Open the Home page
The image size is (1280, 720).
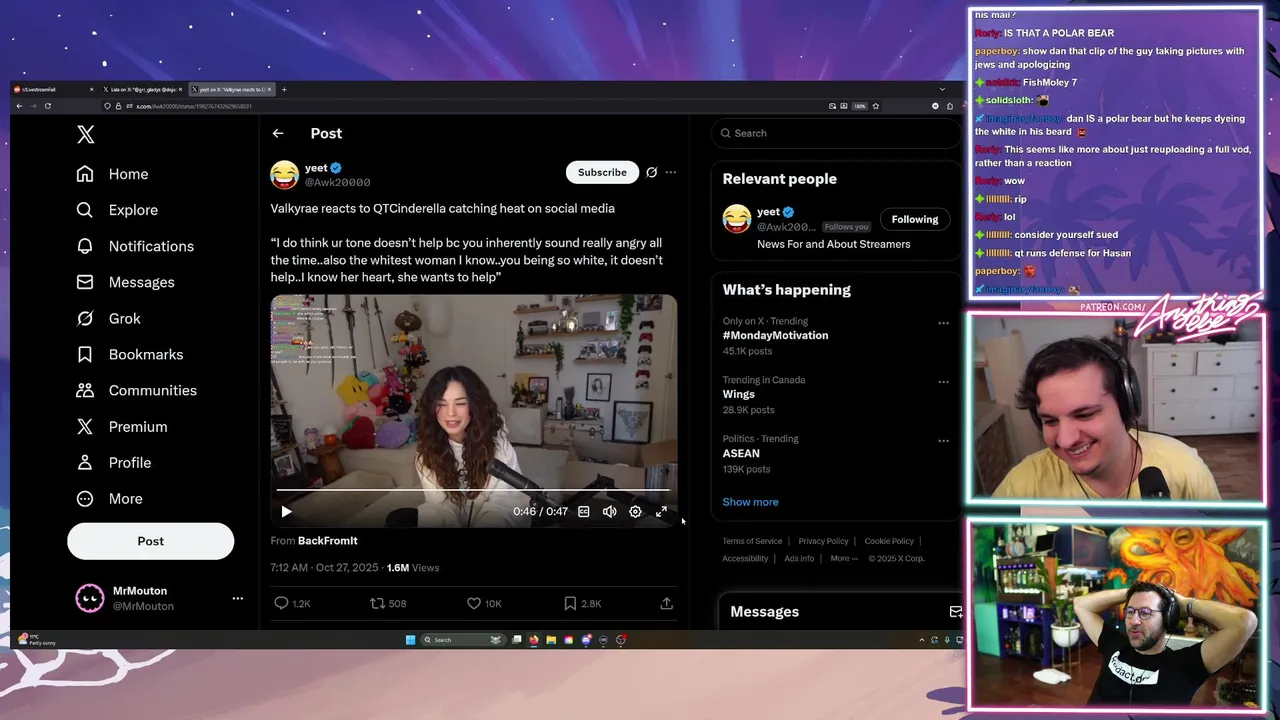click(113, 174)
